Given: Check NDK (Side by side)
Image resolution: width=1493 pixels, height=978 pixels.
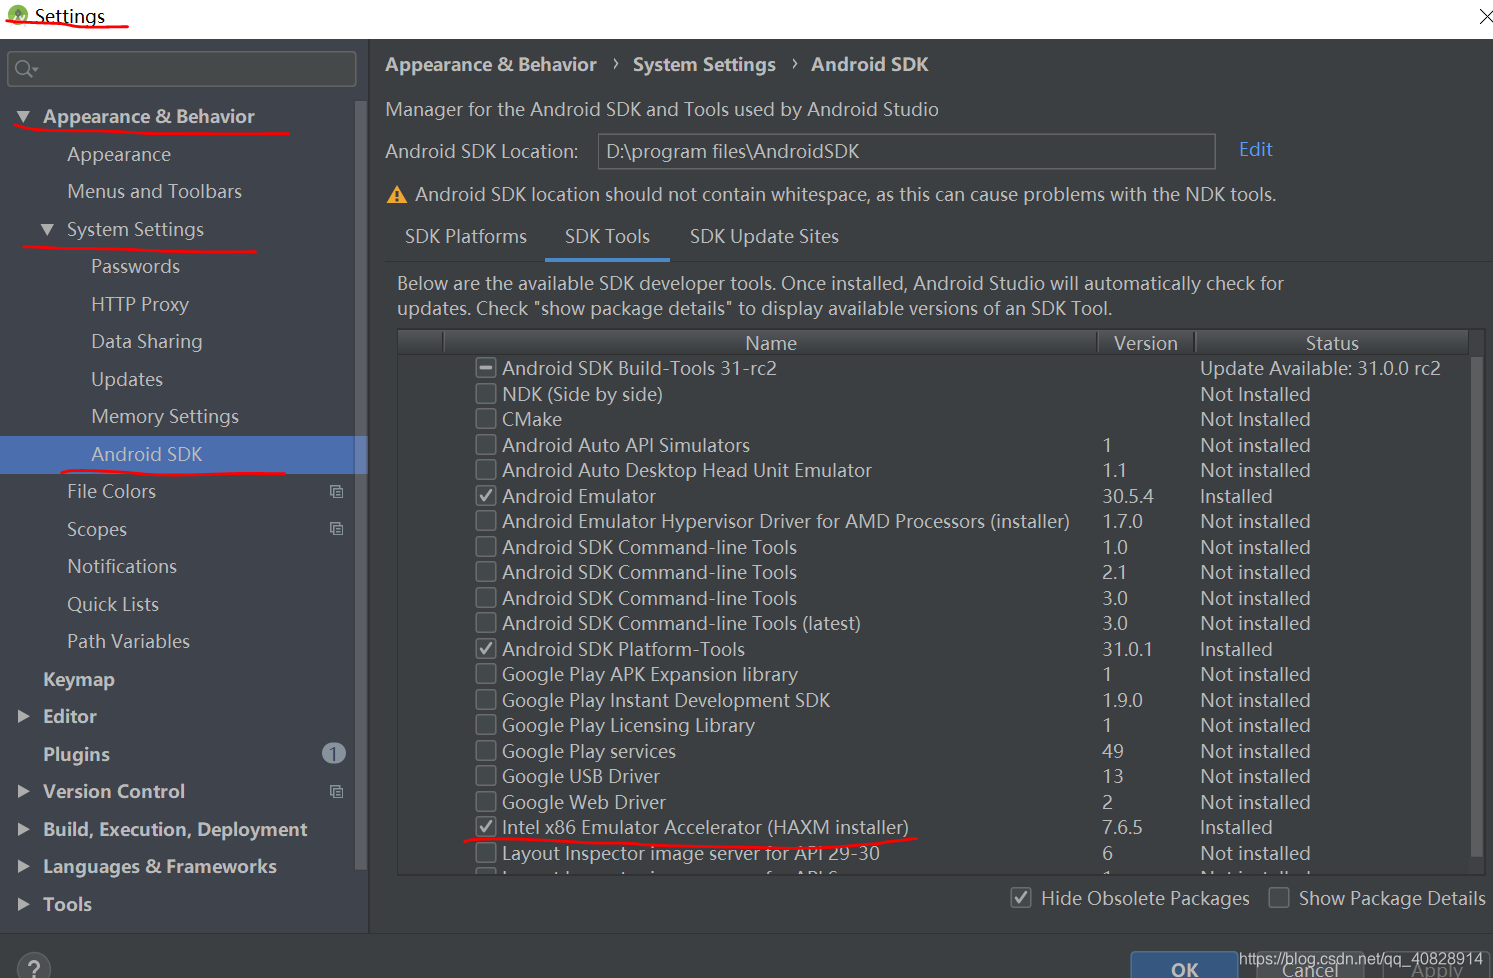Looking at the screenshot, I should pyautogui.click(x=486, y=394).
